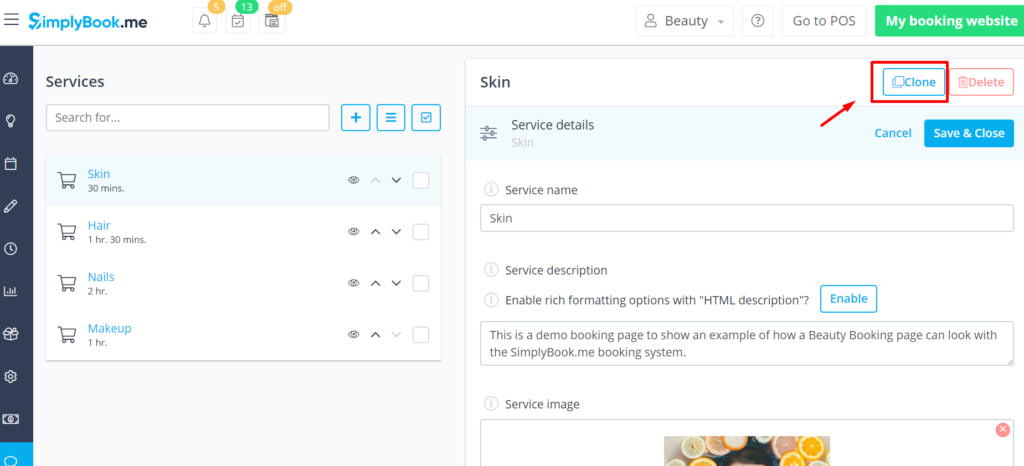Click the dashboard gauge icon in sidebar
This screenshot has width=1024, height=466.
coord(10,79)
